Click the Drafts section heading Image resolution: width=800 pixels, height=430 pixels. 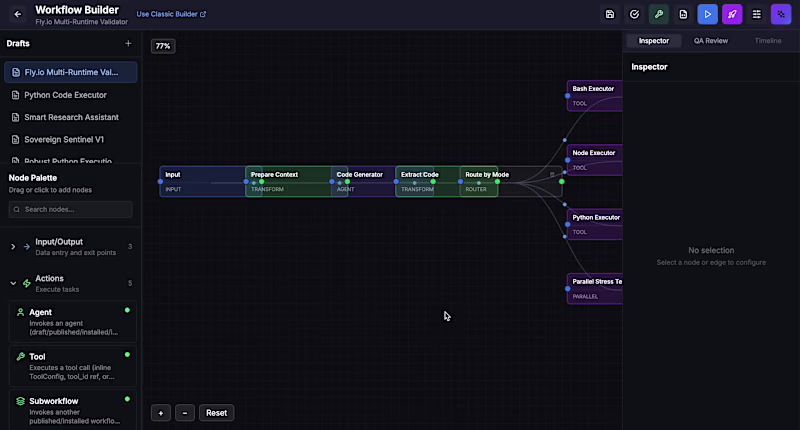pos(18,43)
